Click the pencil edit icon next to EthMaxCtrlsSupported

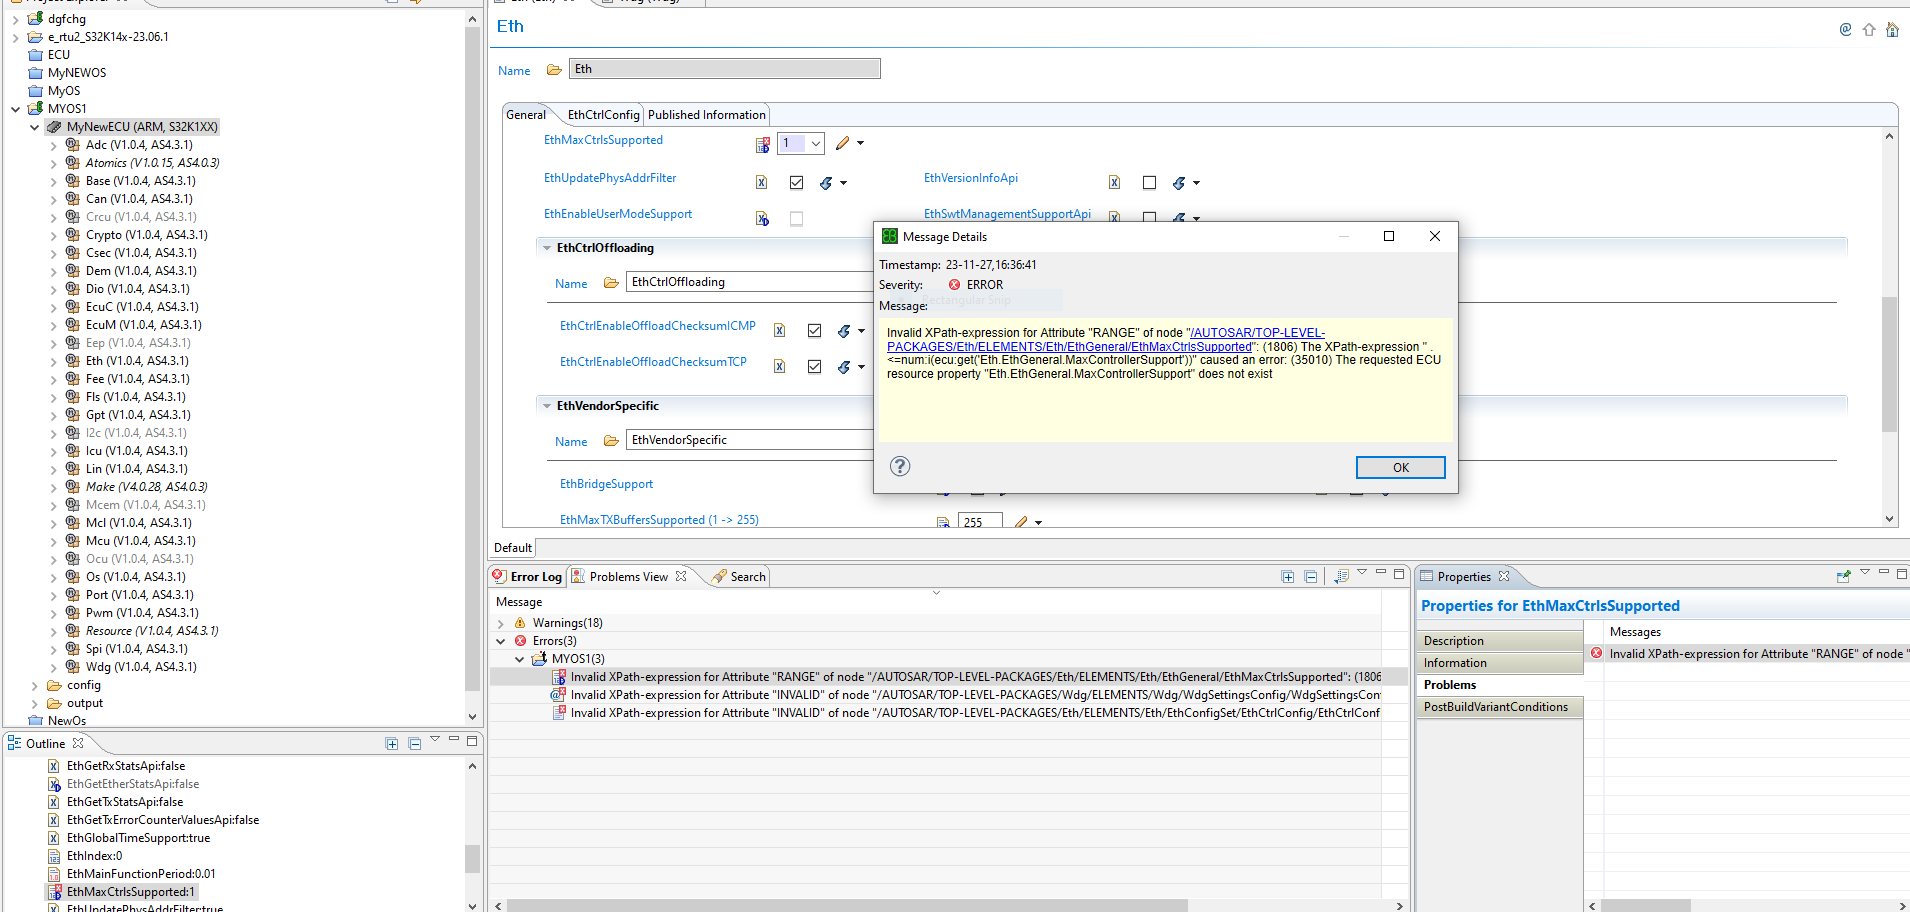pyautogui.click(x=843, y=143)
